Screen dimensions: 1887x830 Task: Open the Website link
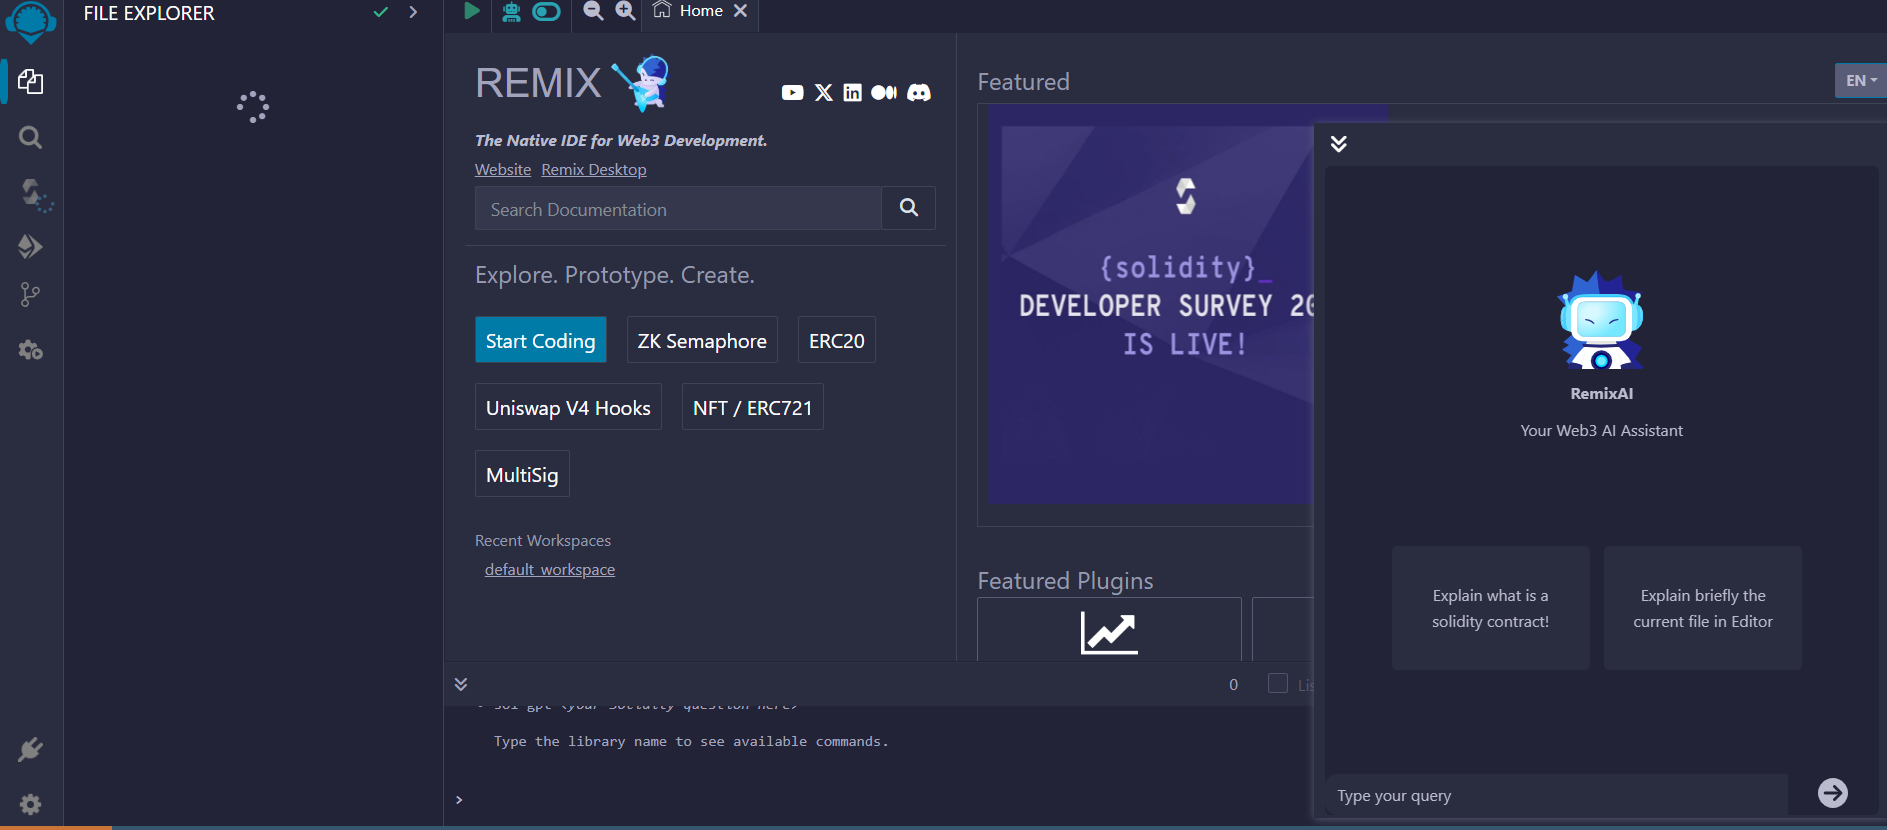pyautogui.click(x=503, y=170)
